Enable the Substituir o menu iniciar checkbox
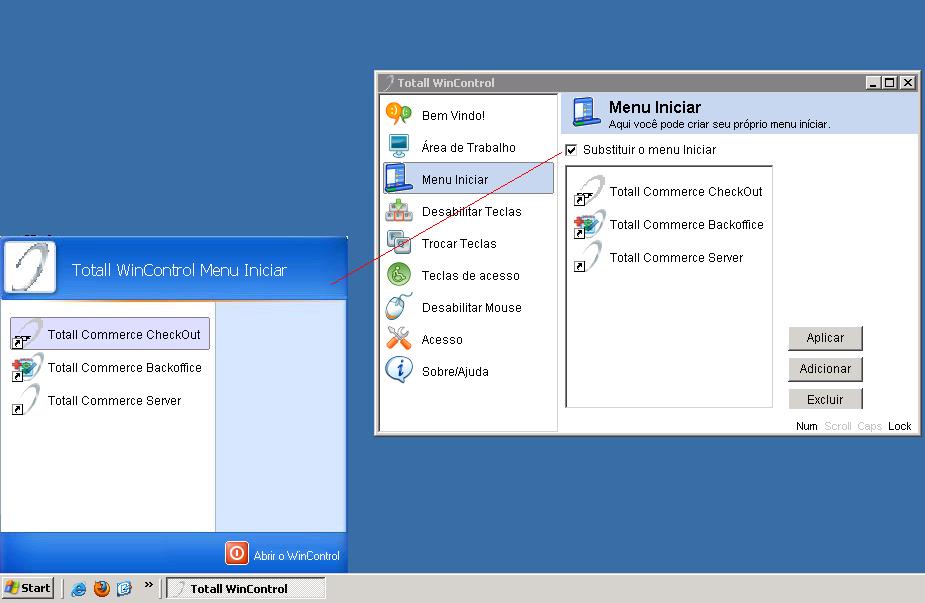 [x=570, y=150]
